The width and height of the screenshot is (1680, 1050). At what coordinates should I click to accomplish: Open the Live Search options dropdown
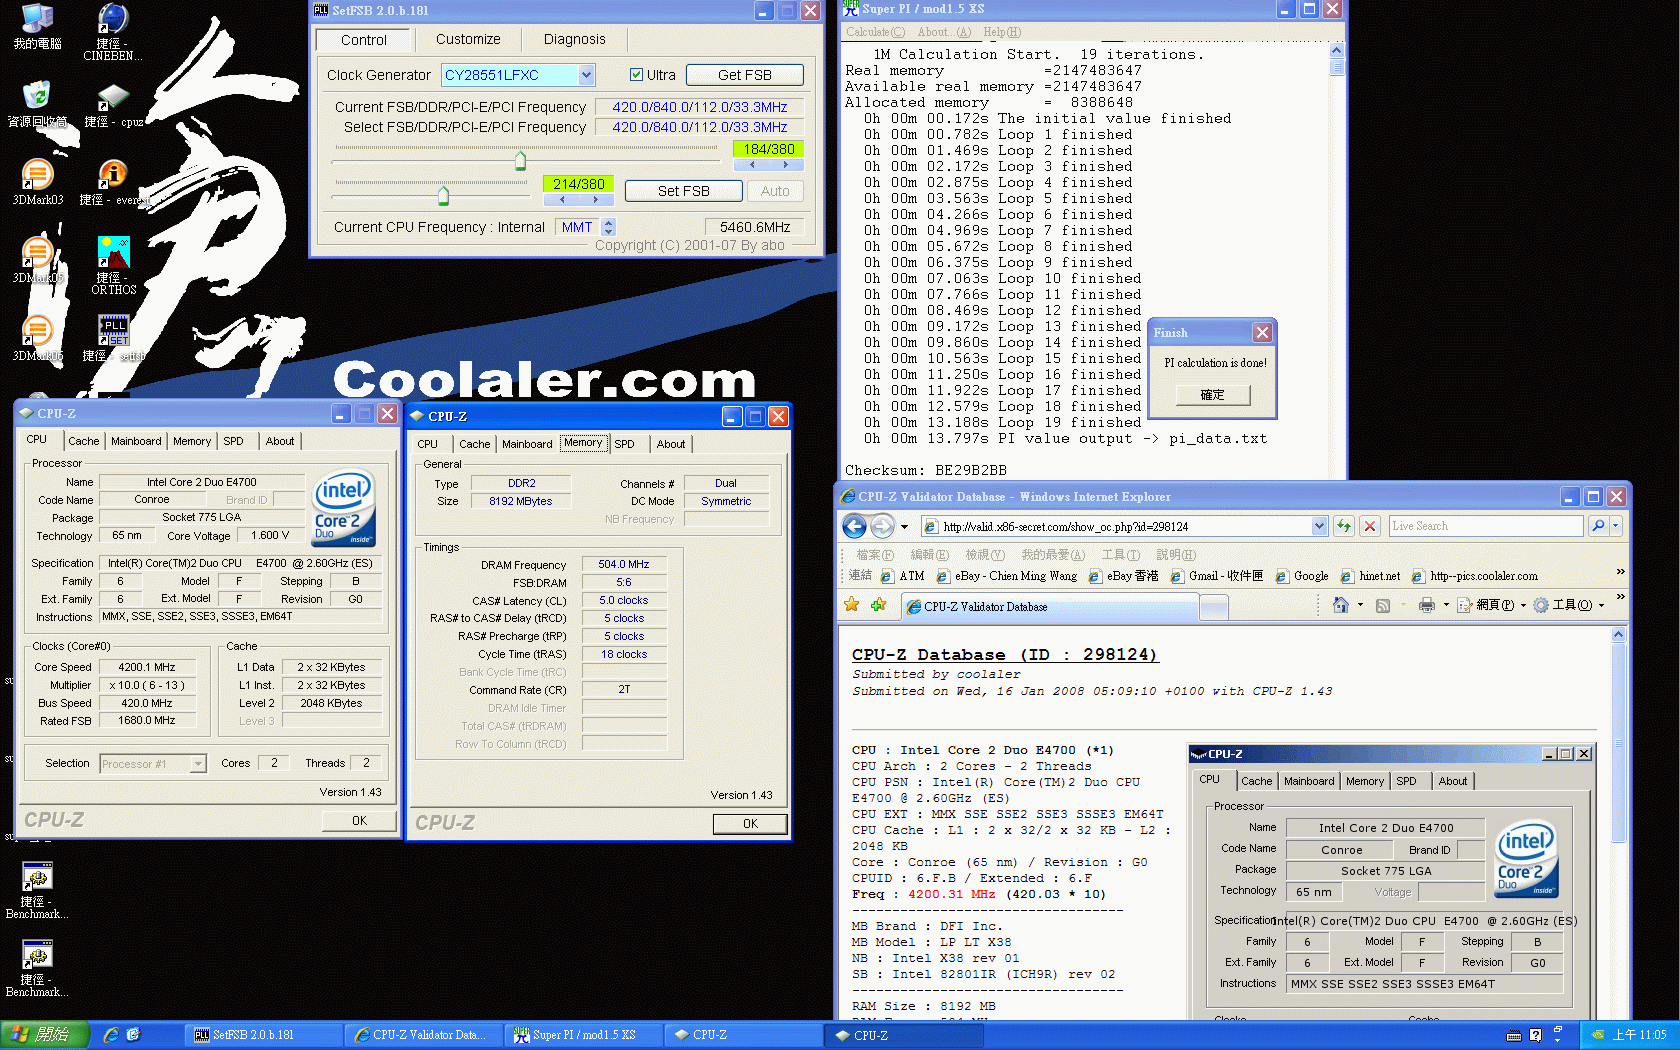pyautogui.click(x=1616, y=526)
